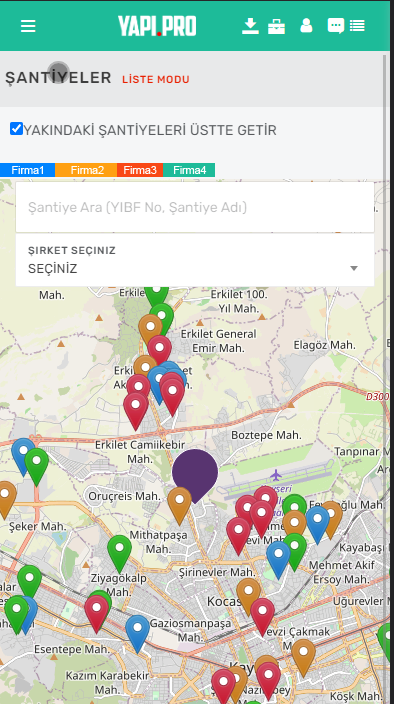Open the briefcase toolbox icon
This screenshot has height=704, width=394.
tap(276, 26)
